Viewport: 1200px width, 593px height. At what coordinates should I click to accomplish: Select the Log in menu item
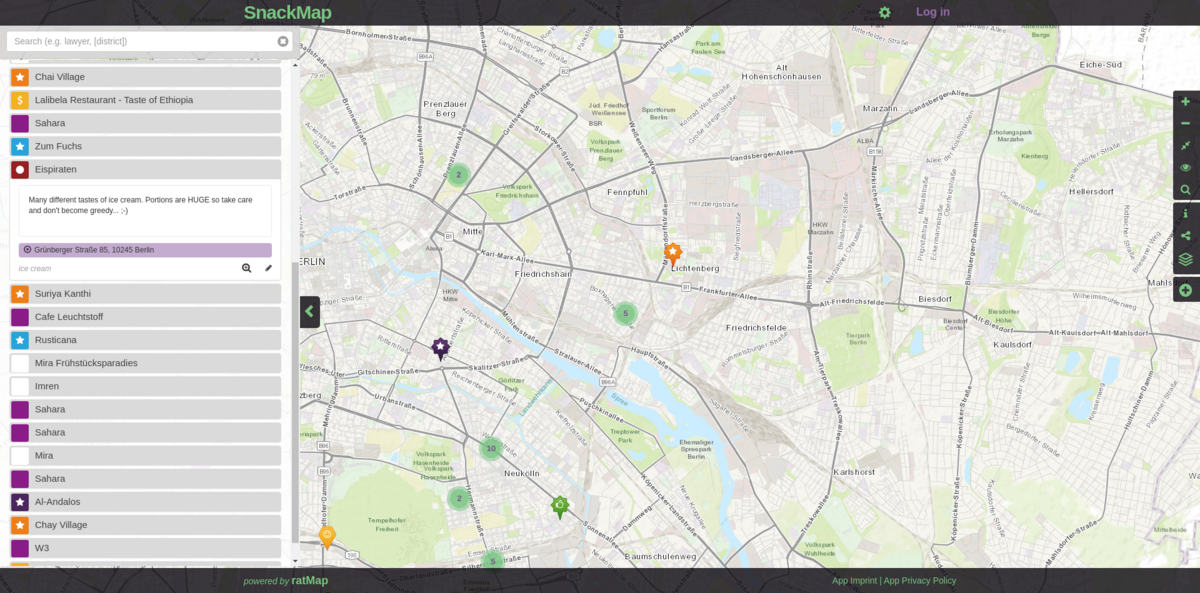pos(932,12)
